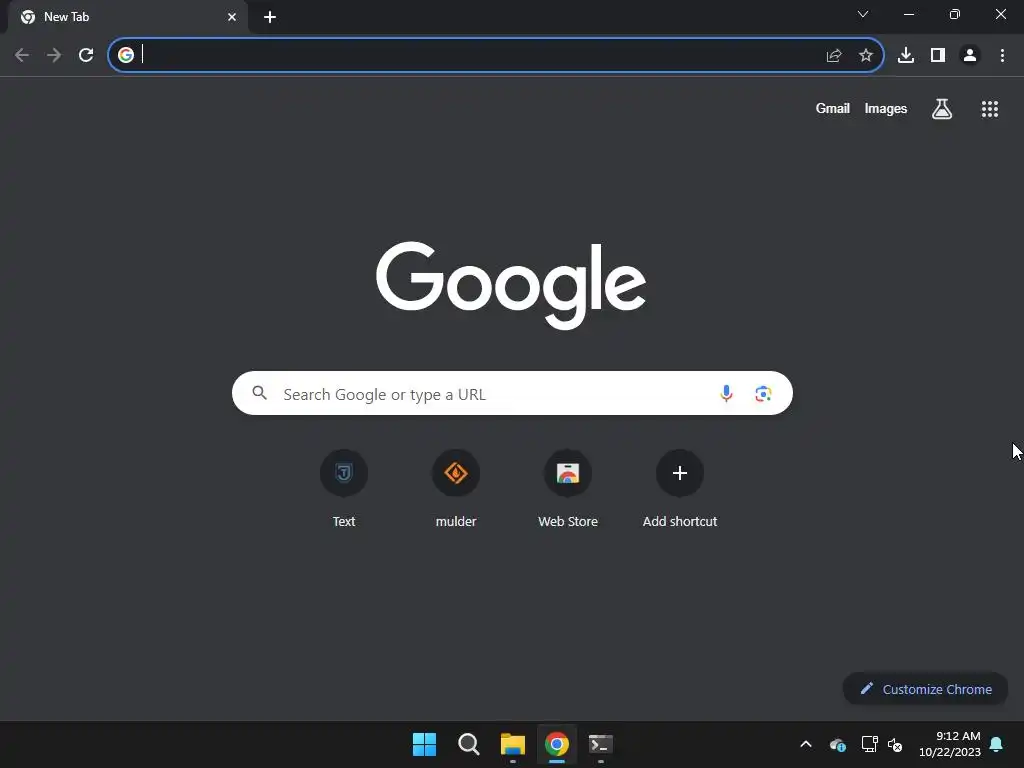Share this page using the share icon

tap(833, 56)
